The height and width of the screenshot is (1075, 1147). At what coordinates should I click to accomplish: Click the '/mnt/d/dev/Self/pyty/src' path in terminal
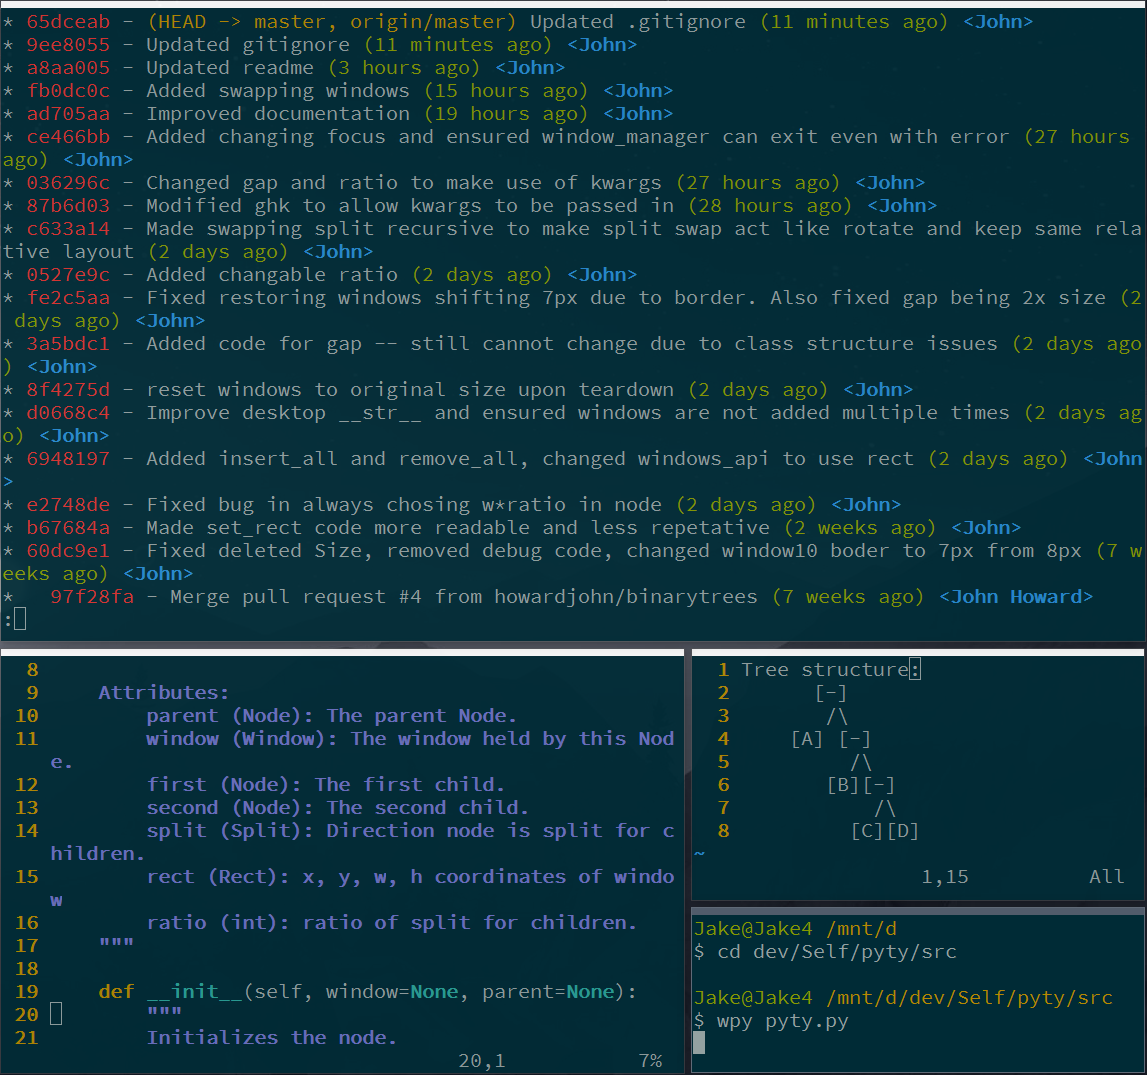click(969, 997)
